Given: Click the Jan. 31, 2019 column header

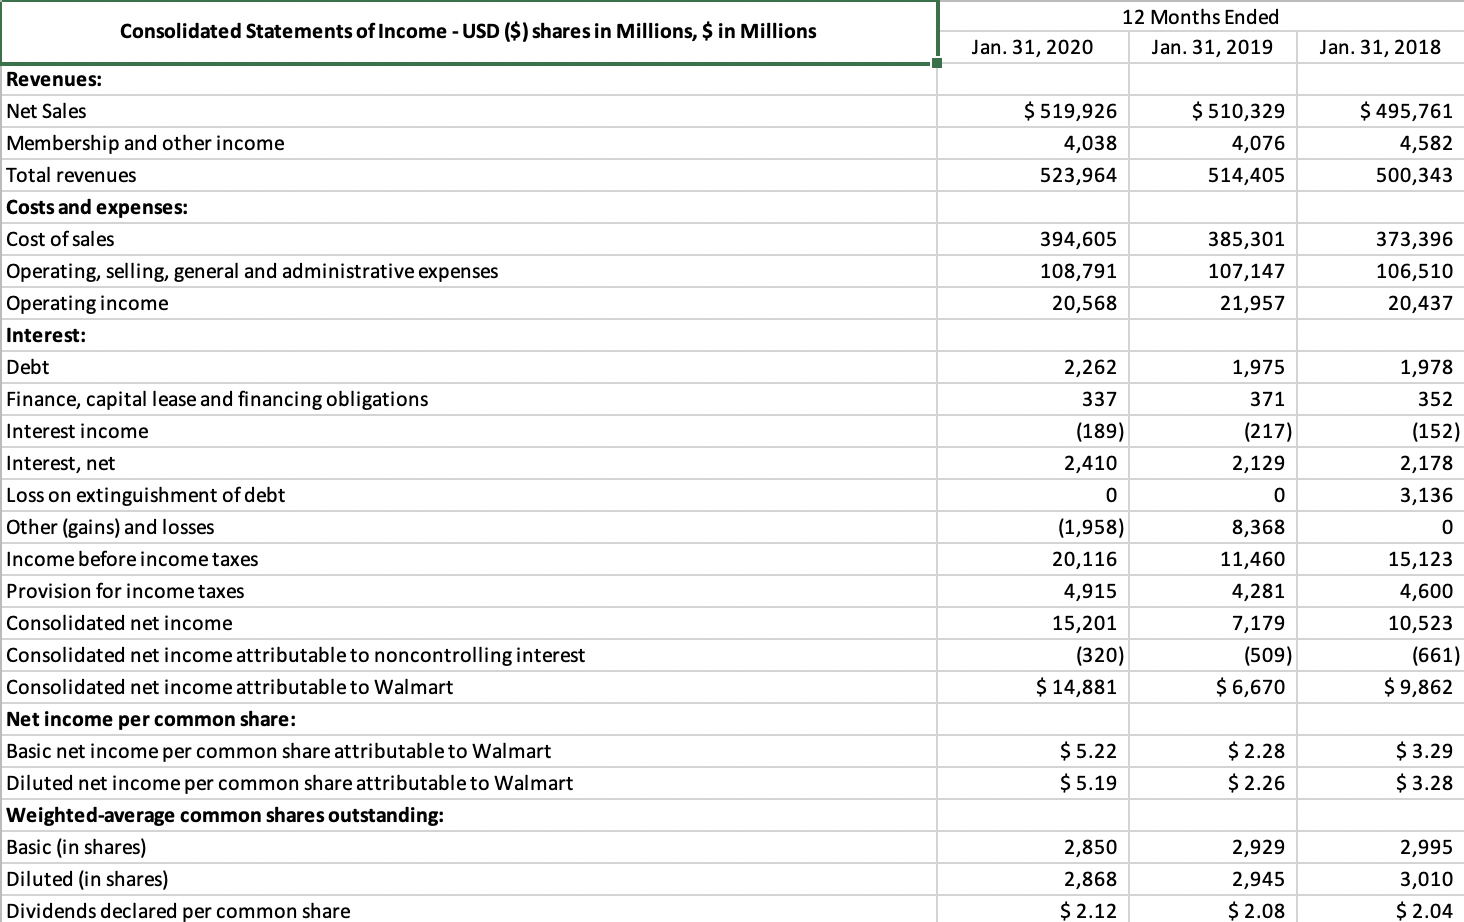Looking at the screenshot, I should tap(1212, 47).
